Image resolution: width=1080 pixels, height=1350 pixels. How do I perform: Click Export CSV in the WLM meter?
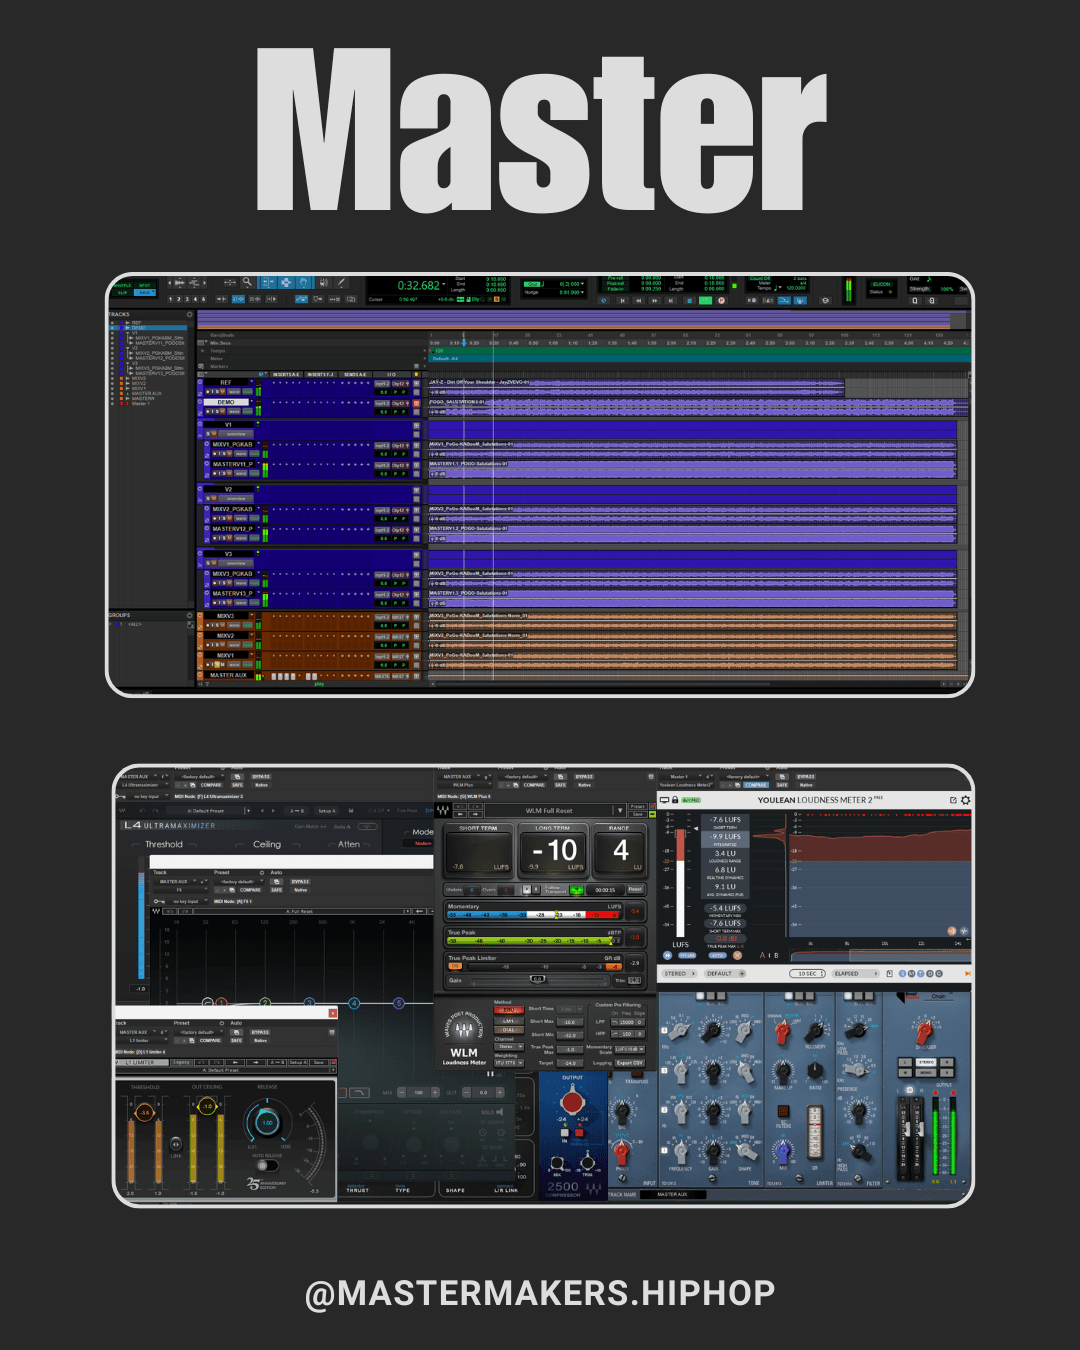[630, 1063]
